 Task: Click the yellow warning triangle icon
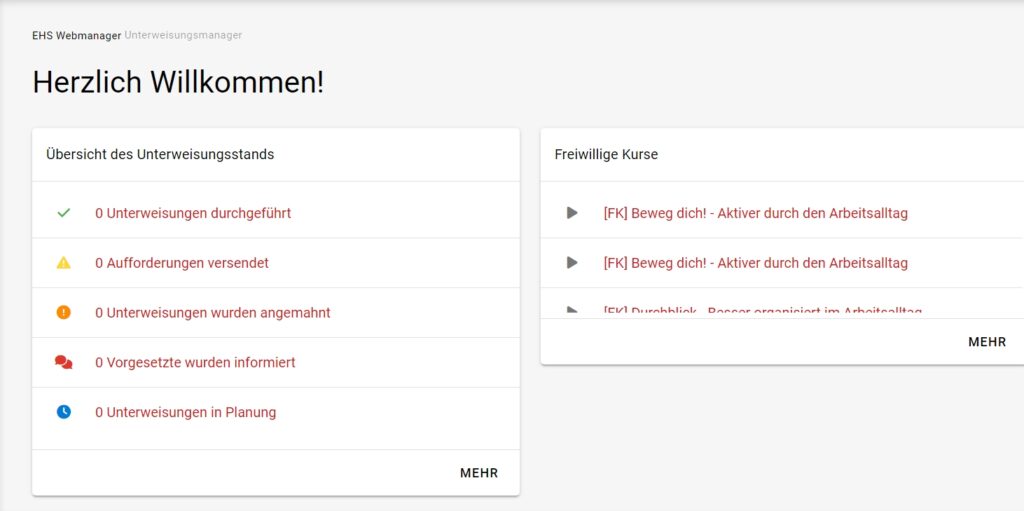tap(64, 263)
